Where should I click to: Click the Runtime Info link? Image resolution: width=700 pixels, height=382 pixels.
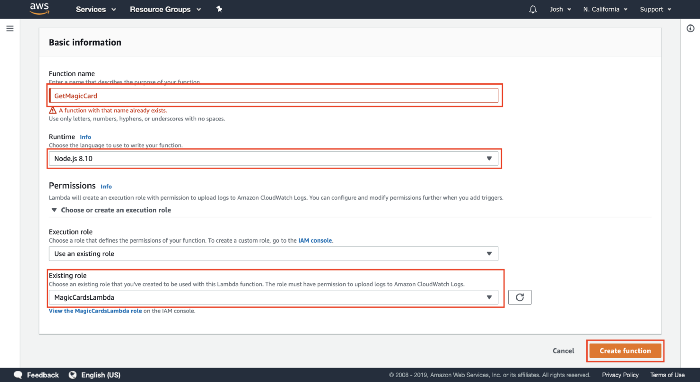pyautogui.click(x=85, y=137)
